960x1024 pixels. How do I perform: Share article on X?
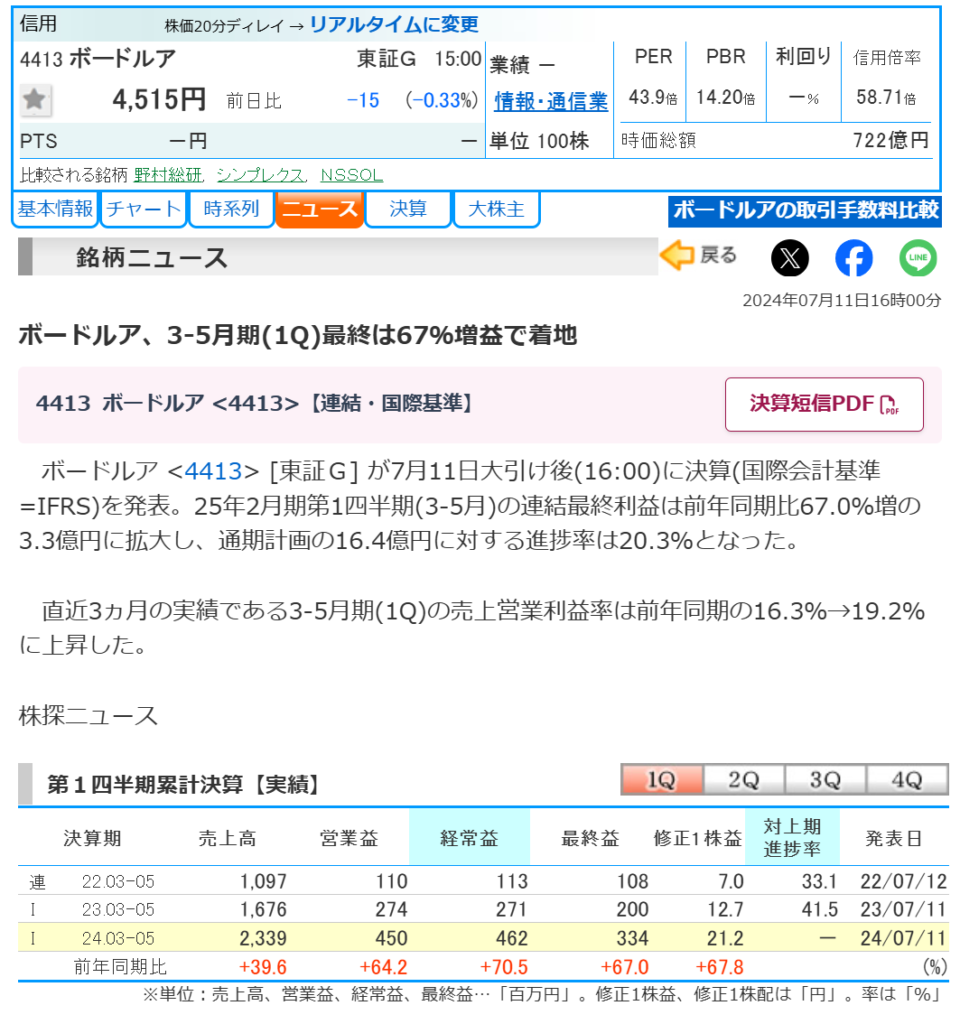coord(790,259)
